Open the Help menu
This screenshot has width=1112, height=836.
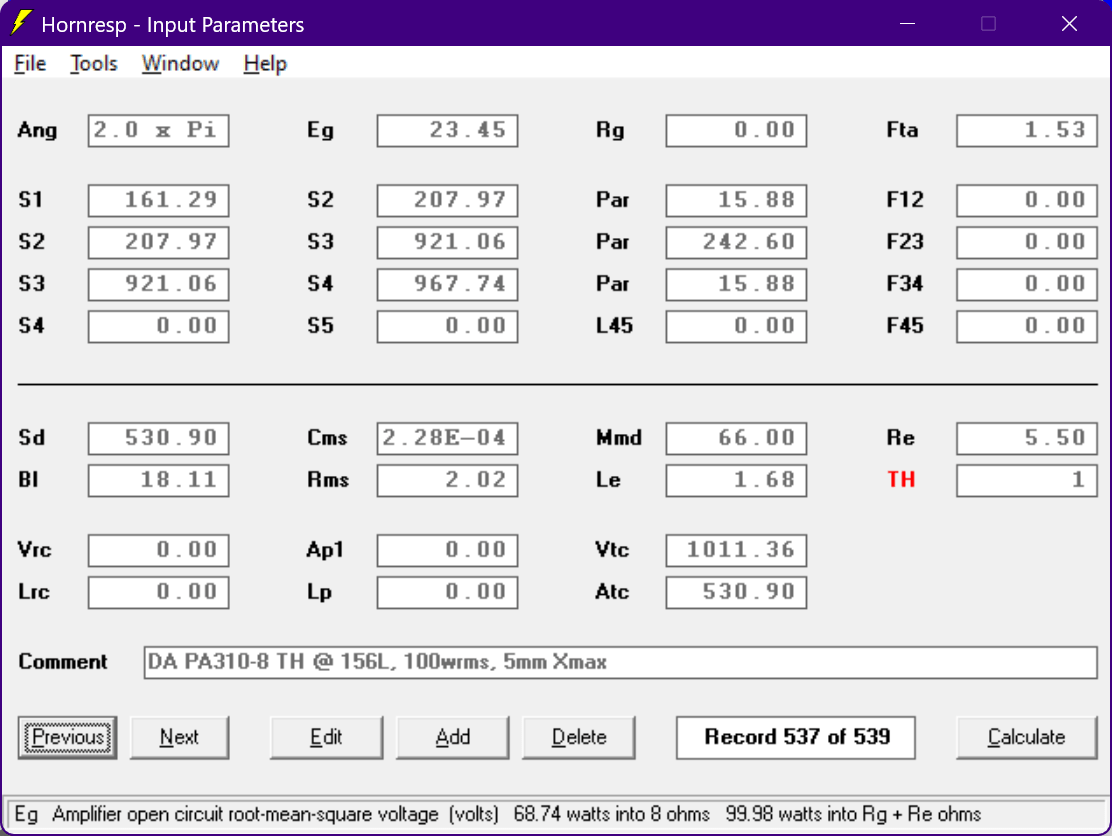[x=265, y=64]
